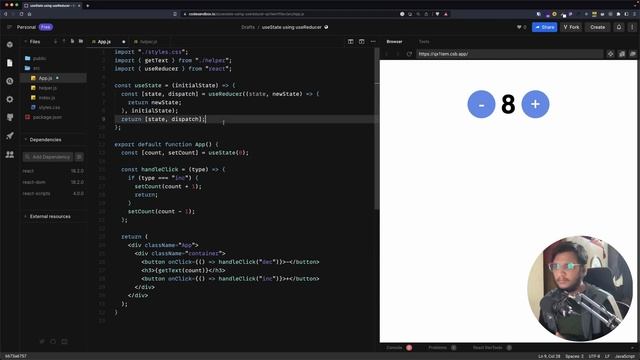Click the plus button in preview
Viewport: 640px width, 360px height.
point(535,104)
